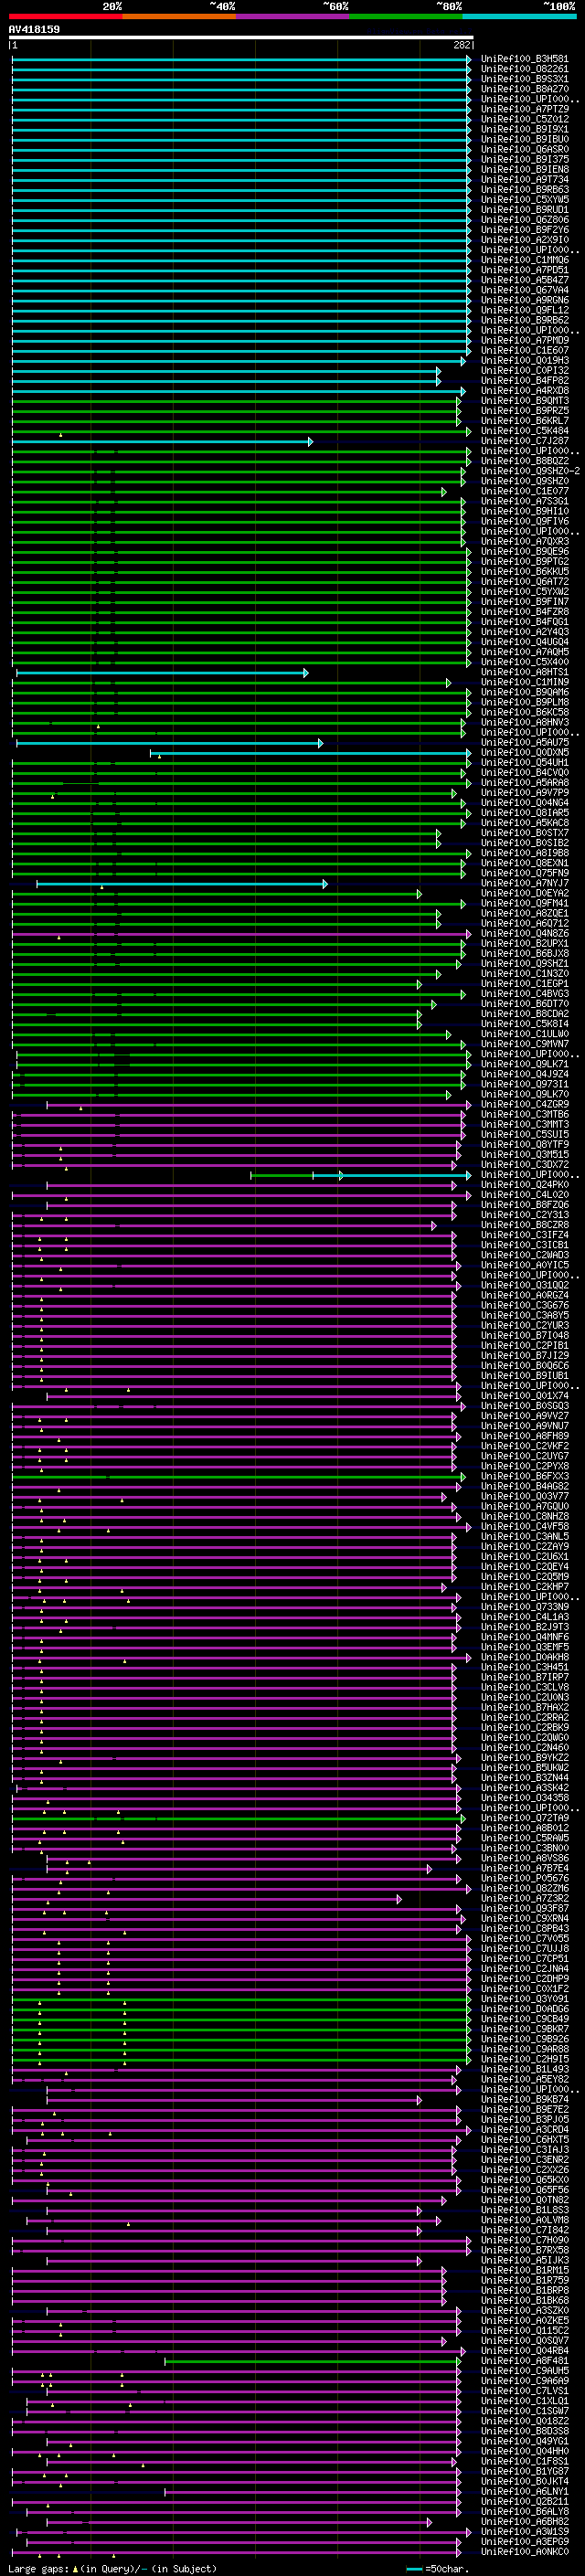Select label UniRef100_B8BQZ2
Viewport: 585px width, 2576px height.
tap(525, 461)
